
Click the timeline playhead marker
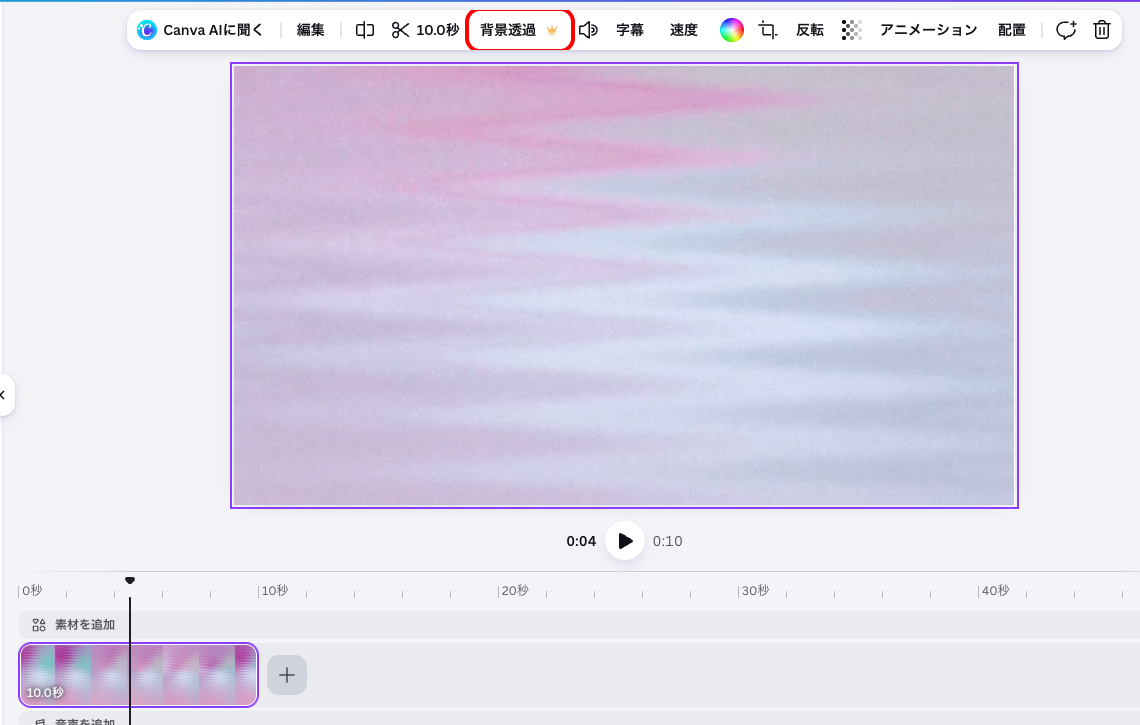click(129, 580)
